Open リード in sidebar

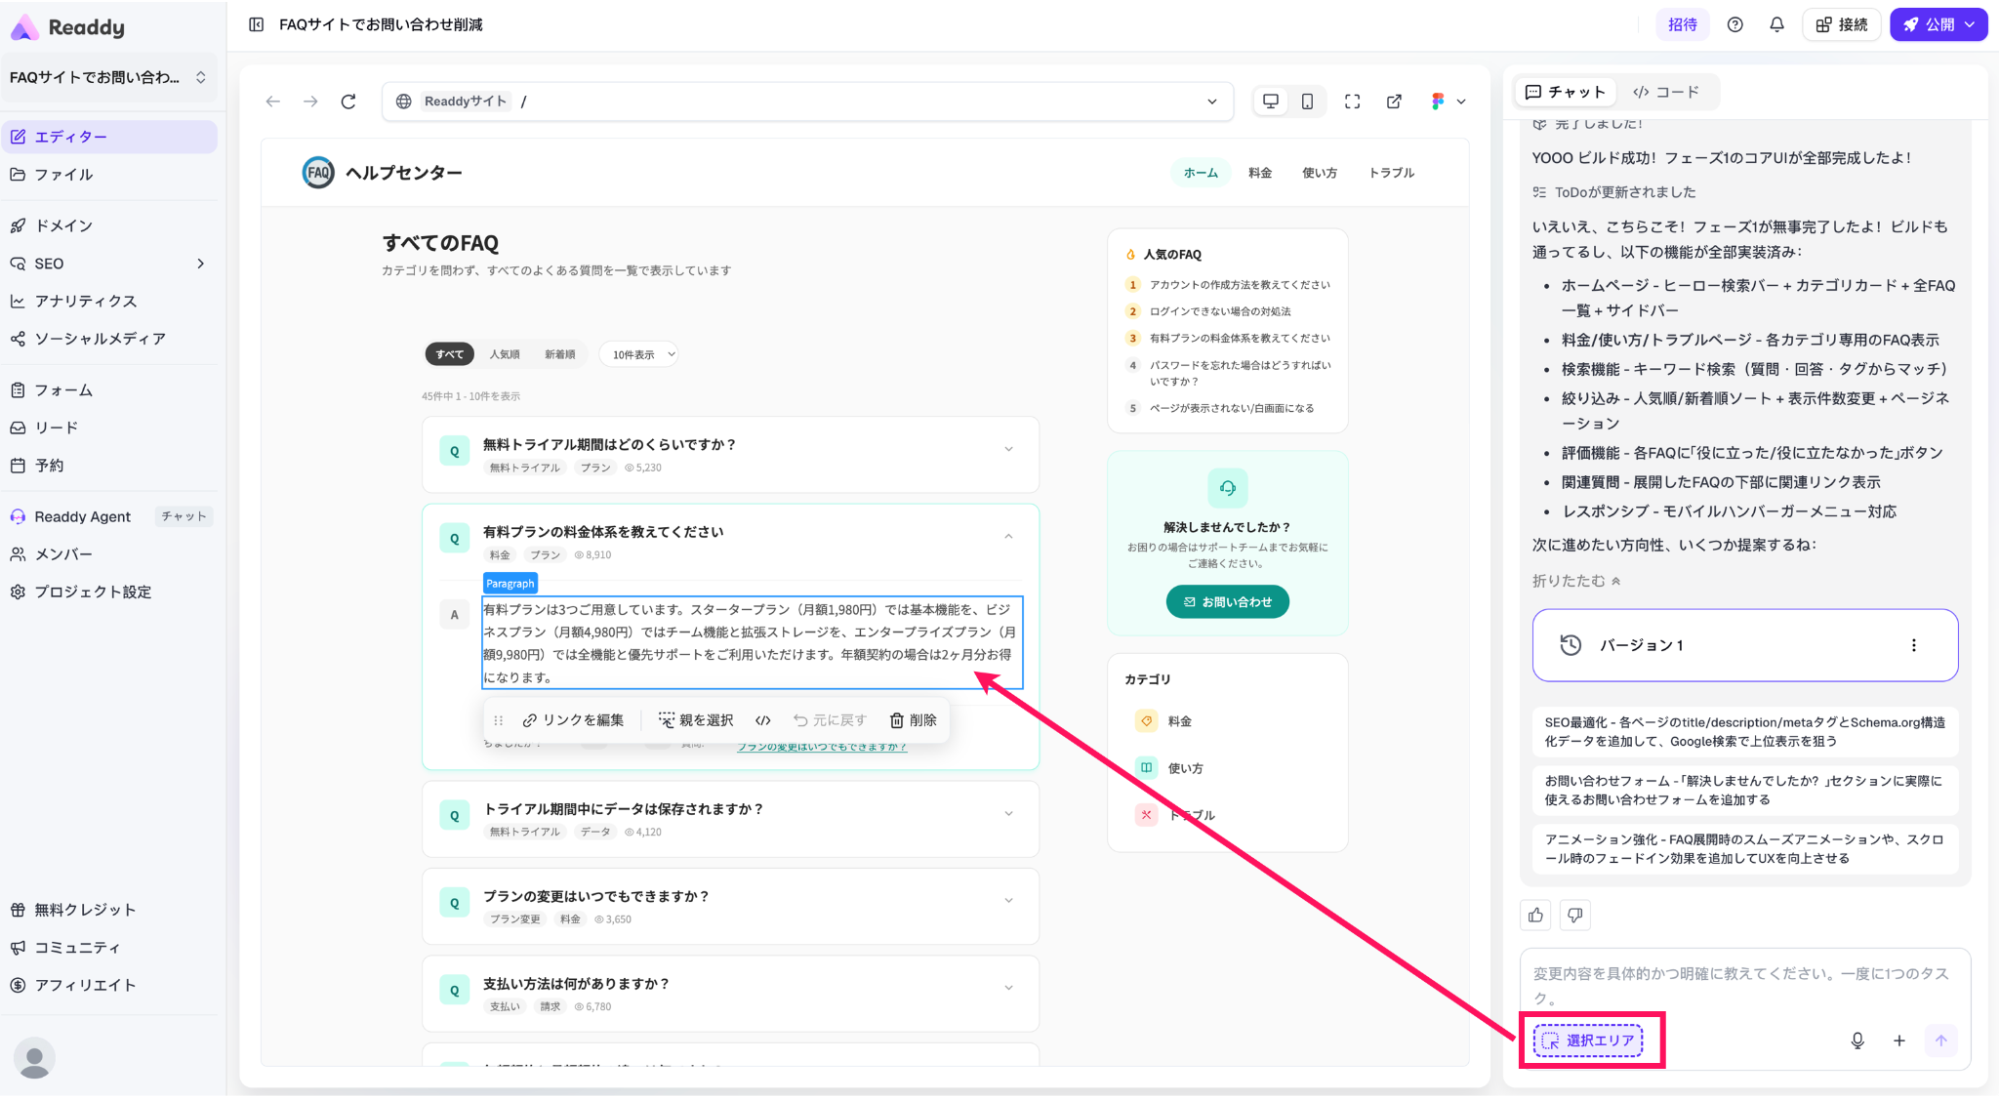coord(109,428)
